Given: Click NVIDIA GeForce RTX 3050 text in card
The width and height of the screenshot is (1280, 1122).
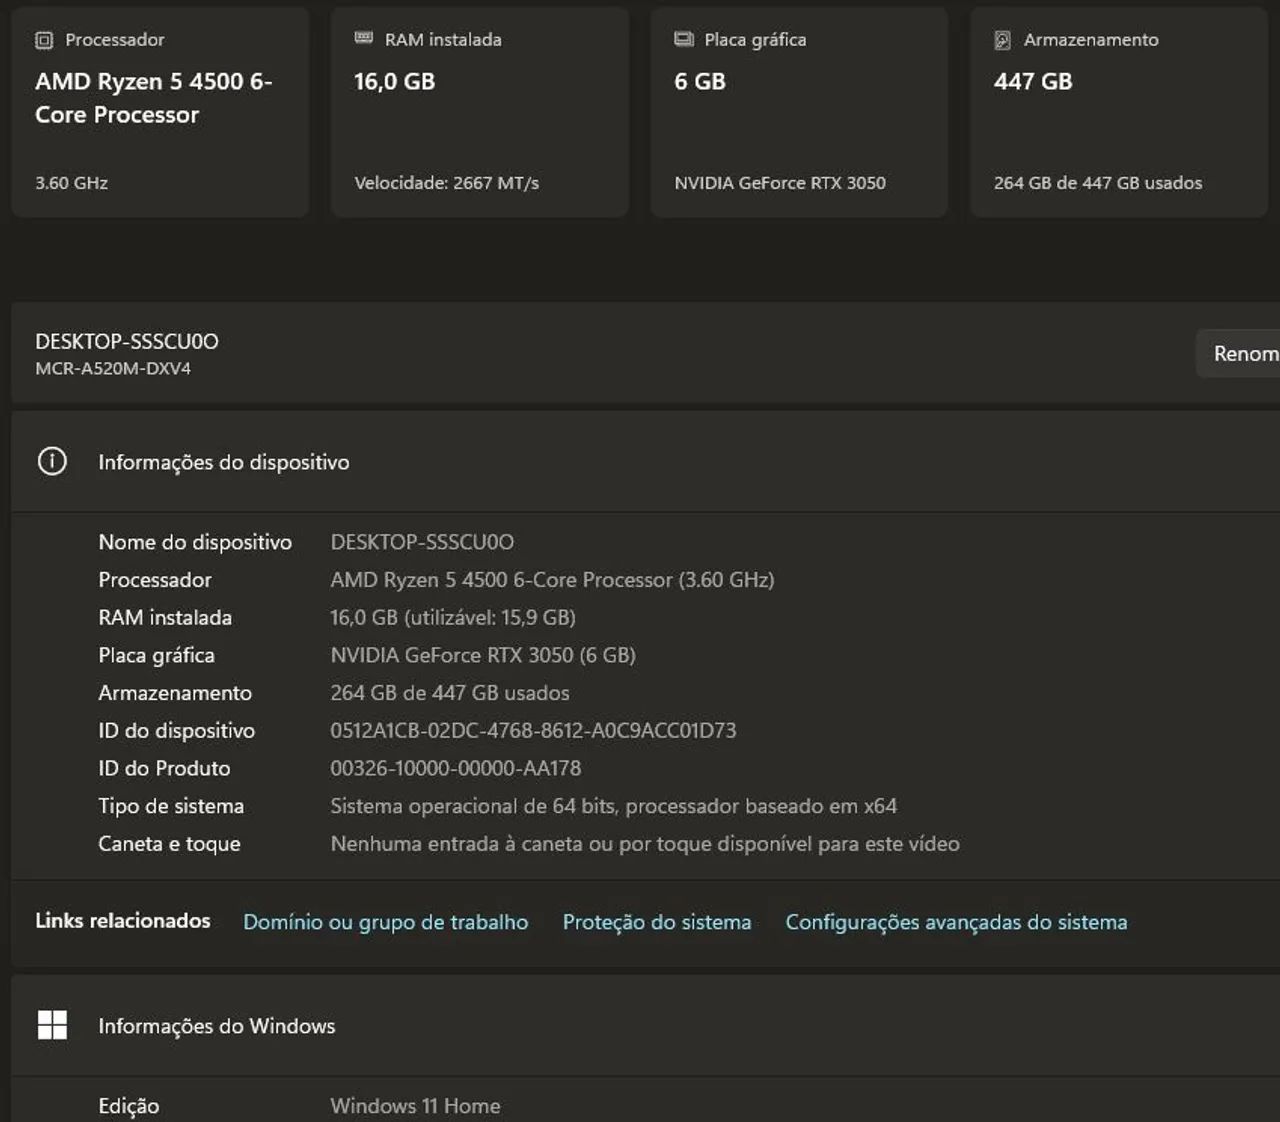Looking at the screenshot, I should point(780,183).
